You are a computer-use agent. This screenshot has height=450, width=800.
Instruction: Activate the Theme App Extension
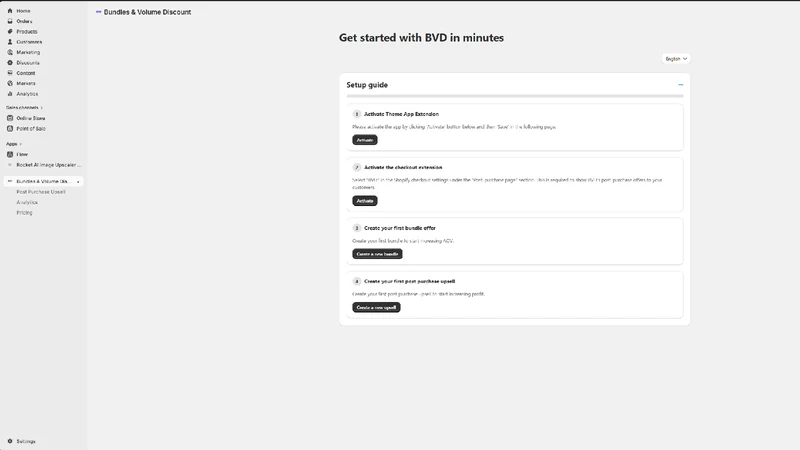coord(365,140)
